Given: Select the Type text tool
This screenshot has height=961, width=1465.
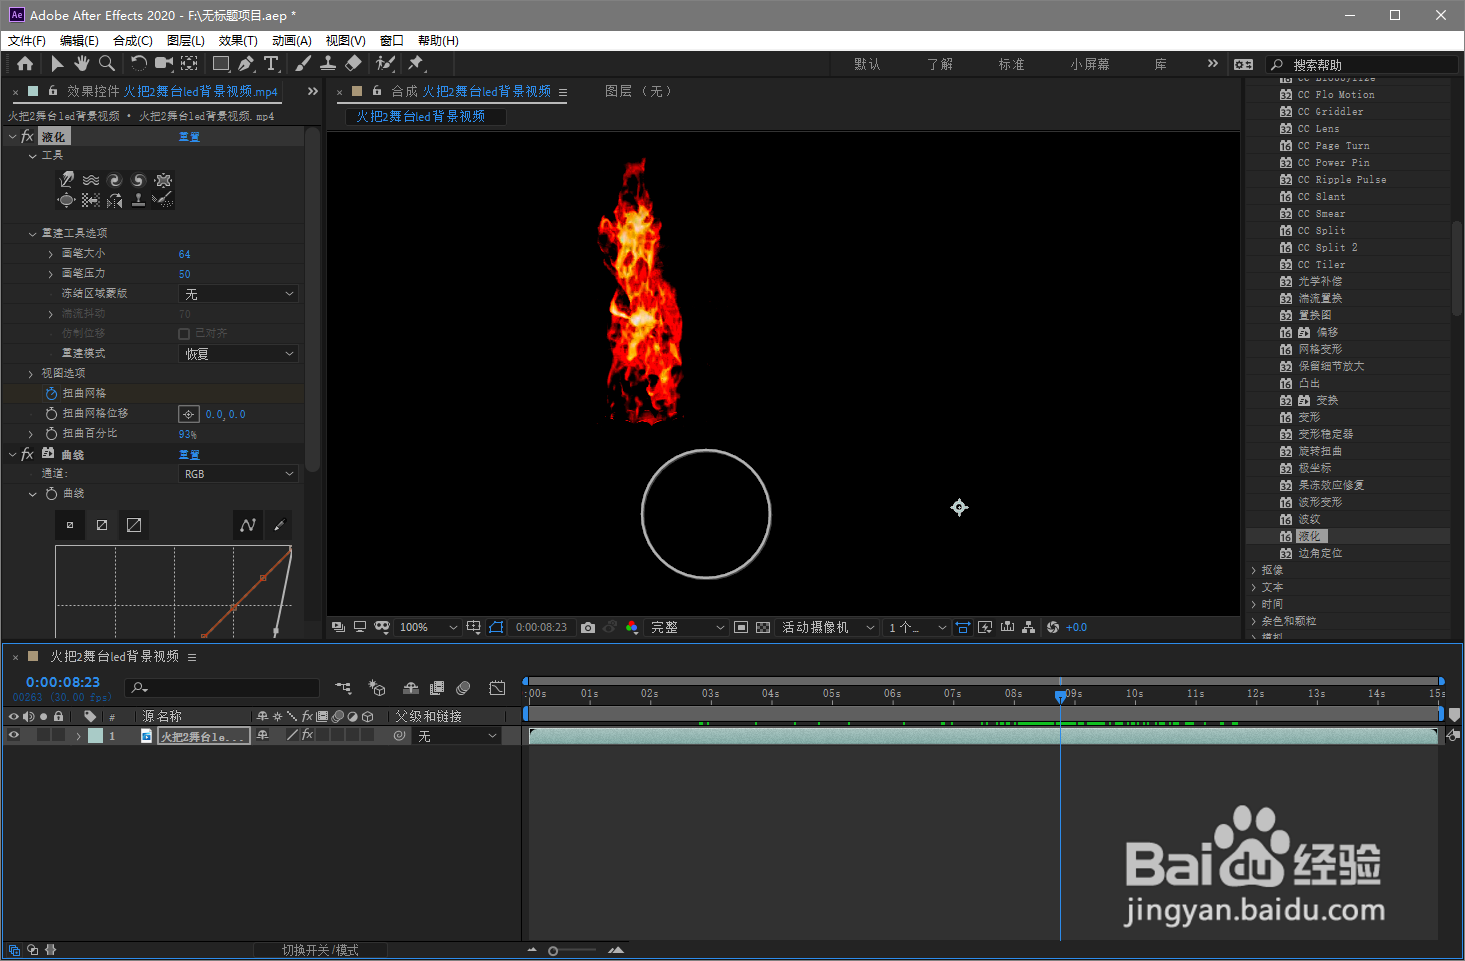Looking at the screenshot, I should (x=271, y=63).
